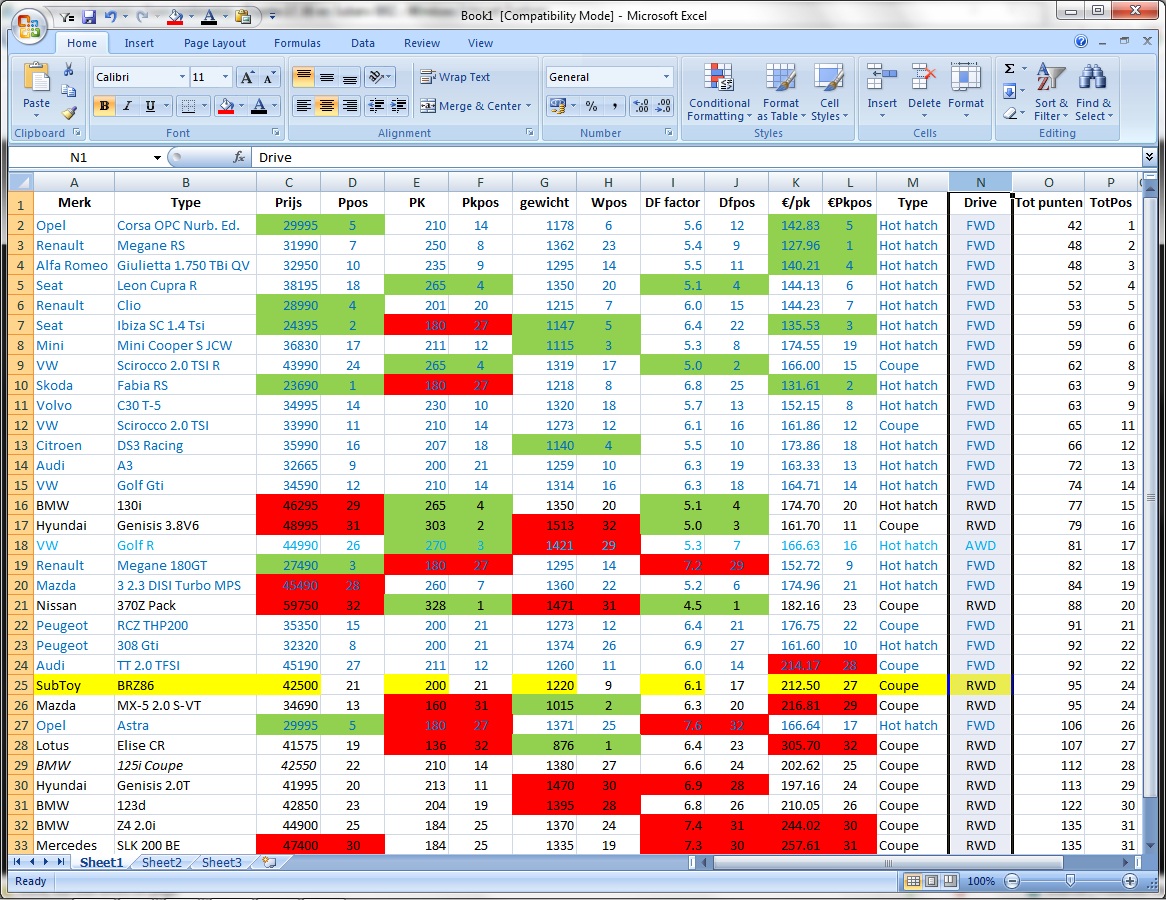
Task: Decrease decimal places
Action: pyautogui.click(x=663, y=106)
